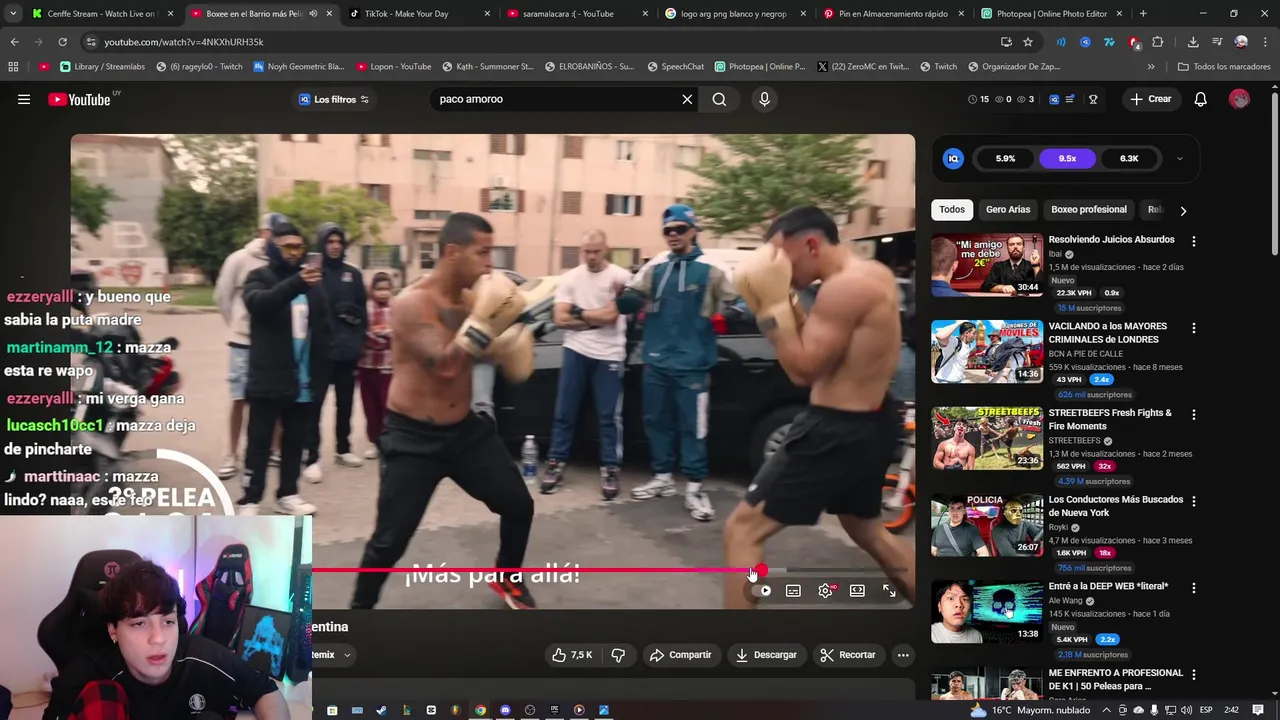The image size is (1280, 720).
Task: Open Chrome downloads icon
Action: coord(1193,42)
